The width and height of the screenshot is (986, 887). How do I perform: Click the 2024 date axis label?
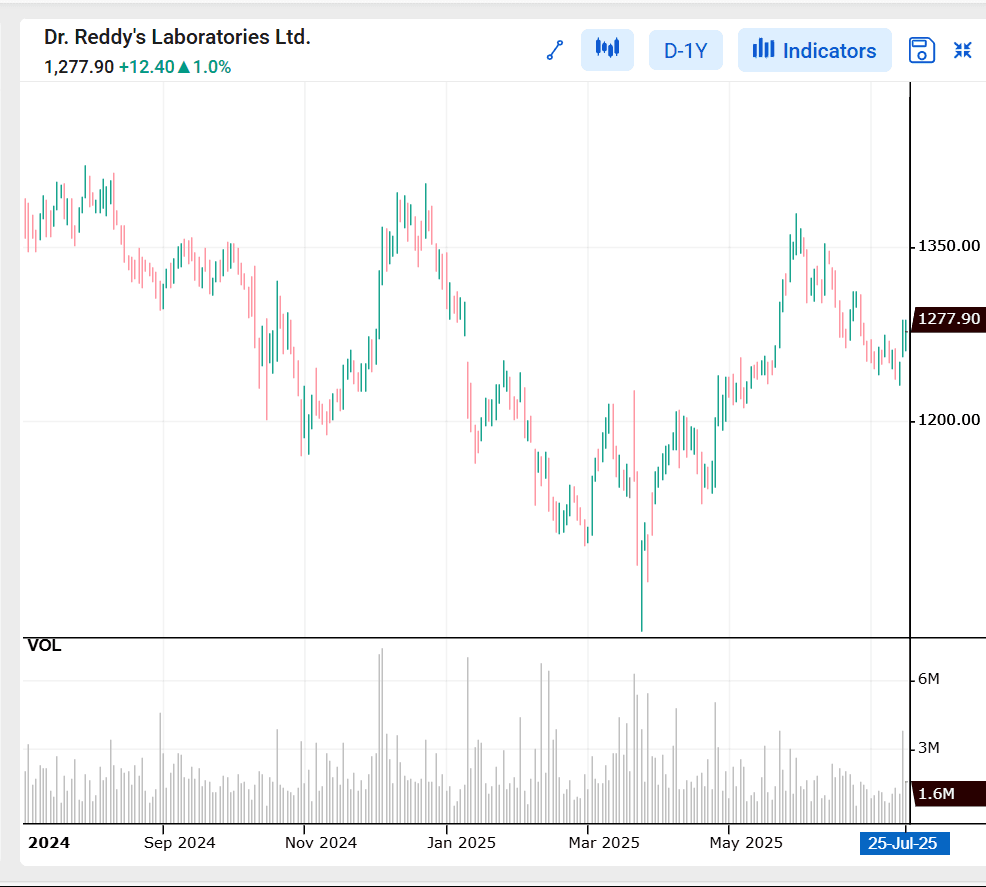coord(49,843)
